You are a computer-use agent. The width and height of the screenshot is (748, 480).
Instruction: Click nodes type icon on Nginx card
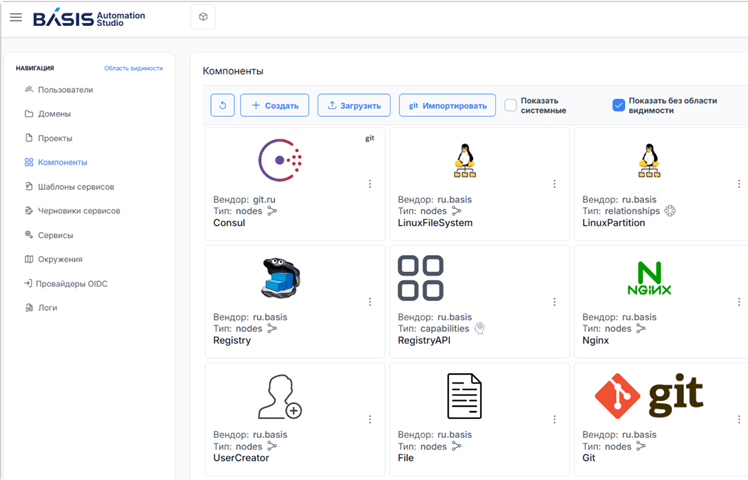coord(641,328)
